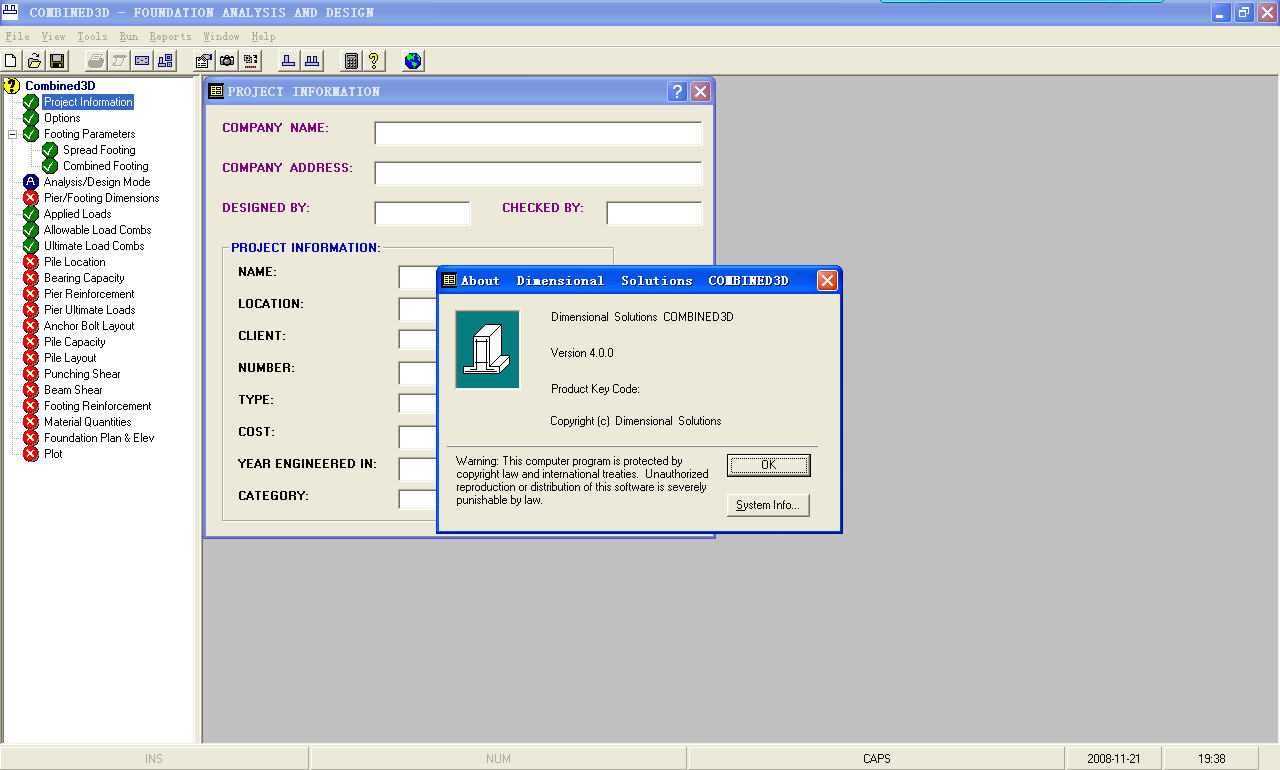Select Pier/Footing Dimensions tree item
The height and width of the screenshot is (770, 1280).
coord(101,198)
